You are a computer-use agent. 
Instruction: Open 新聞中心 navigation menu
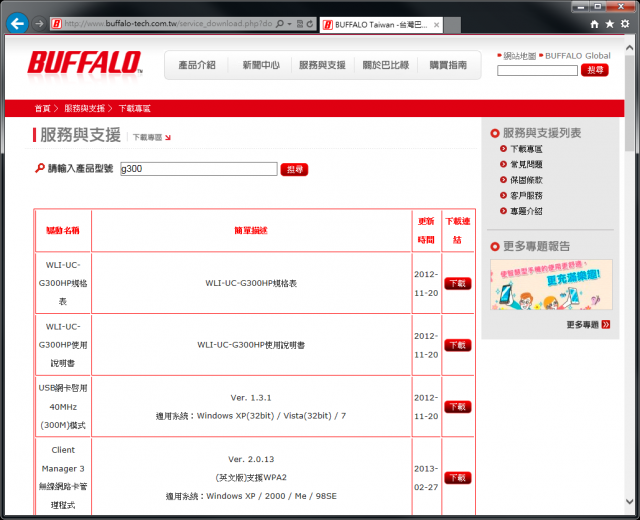(x=261, y=65)
